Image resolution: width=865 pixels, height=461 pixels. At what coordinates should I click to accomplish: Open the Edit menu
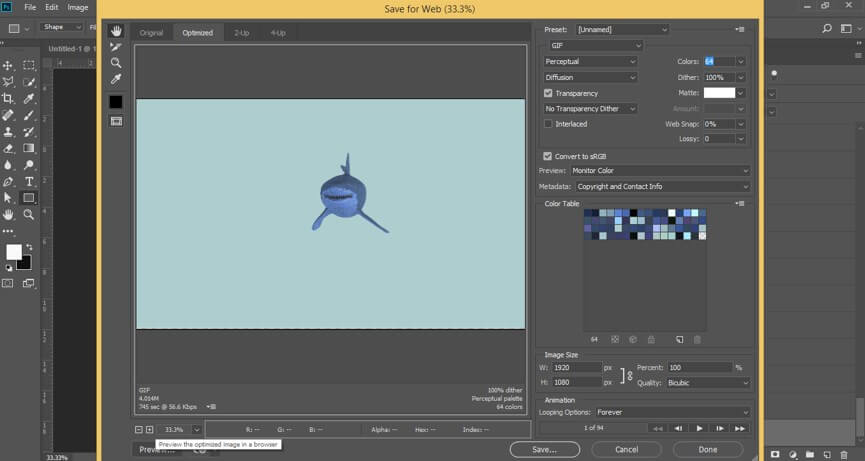pos(51,8)
